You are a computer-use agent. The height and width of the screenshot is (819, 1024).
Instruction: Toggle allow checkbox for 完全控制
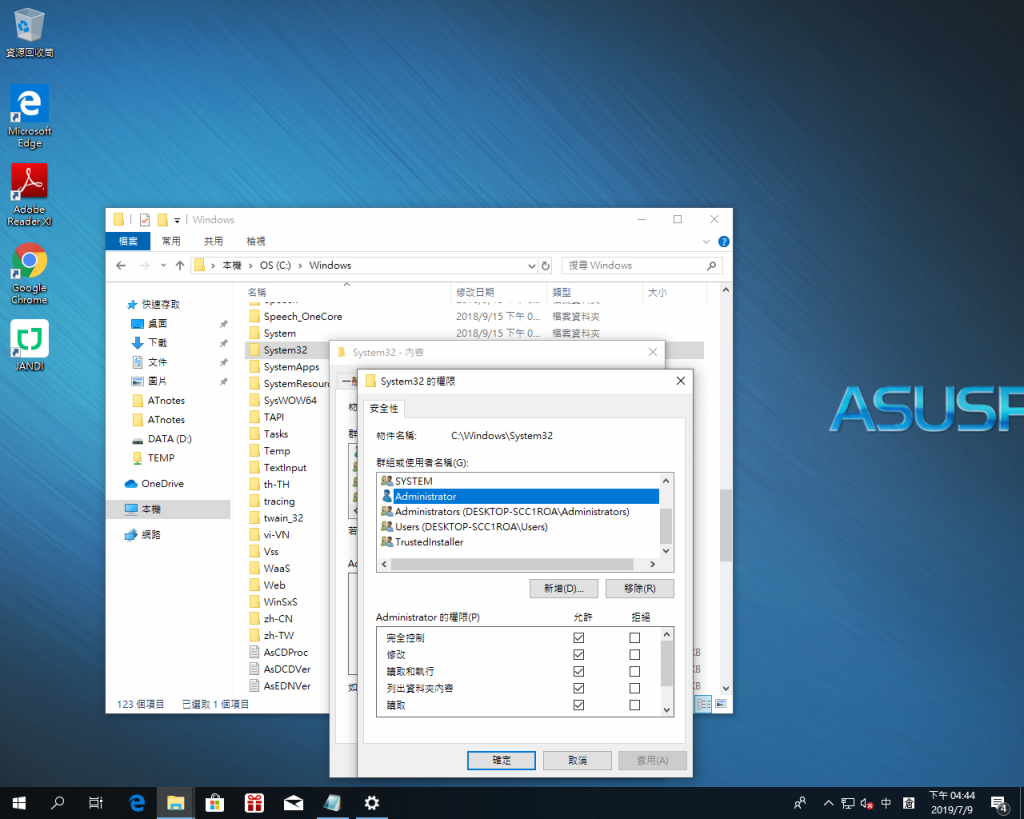[x=579, y=637]
